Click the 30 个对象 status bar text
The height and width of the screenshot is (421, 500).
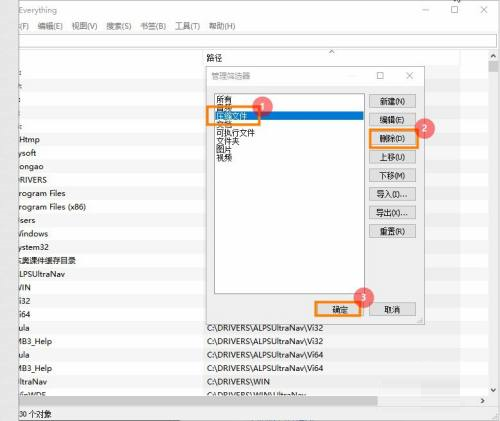point(35,414)
